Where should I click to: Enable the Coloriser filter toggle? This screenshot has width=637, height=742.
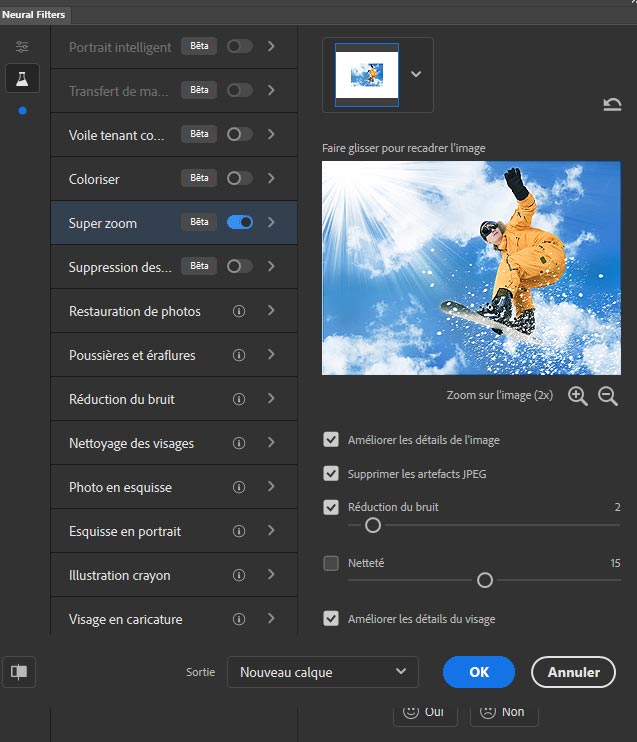tap(240, 178)
